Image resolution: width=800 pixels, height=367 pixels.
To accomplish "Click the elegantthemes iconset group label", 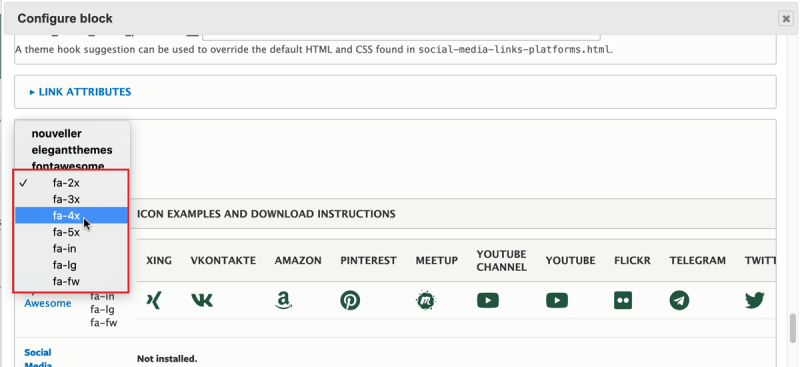I will coord(72,150).
